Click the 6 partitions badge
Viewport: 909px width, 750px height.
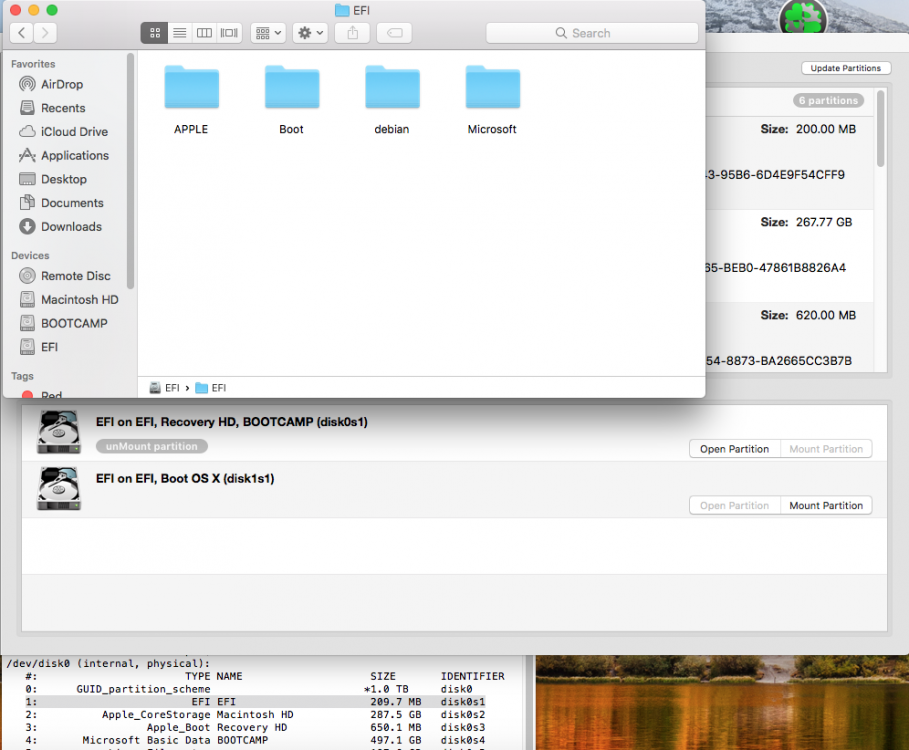coord(828,101)
